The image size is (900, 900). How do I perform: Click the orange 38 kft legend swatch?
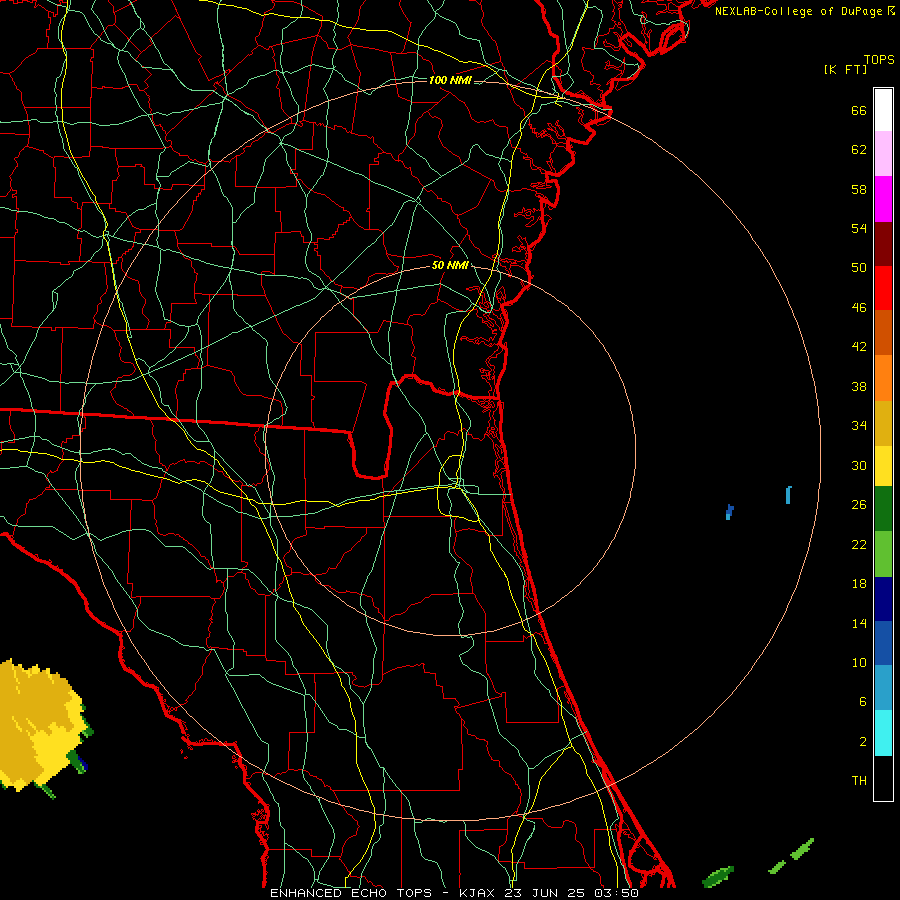click(883, 378)
